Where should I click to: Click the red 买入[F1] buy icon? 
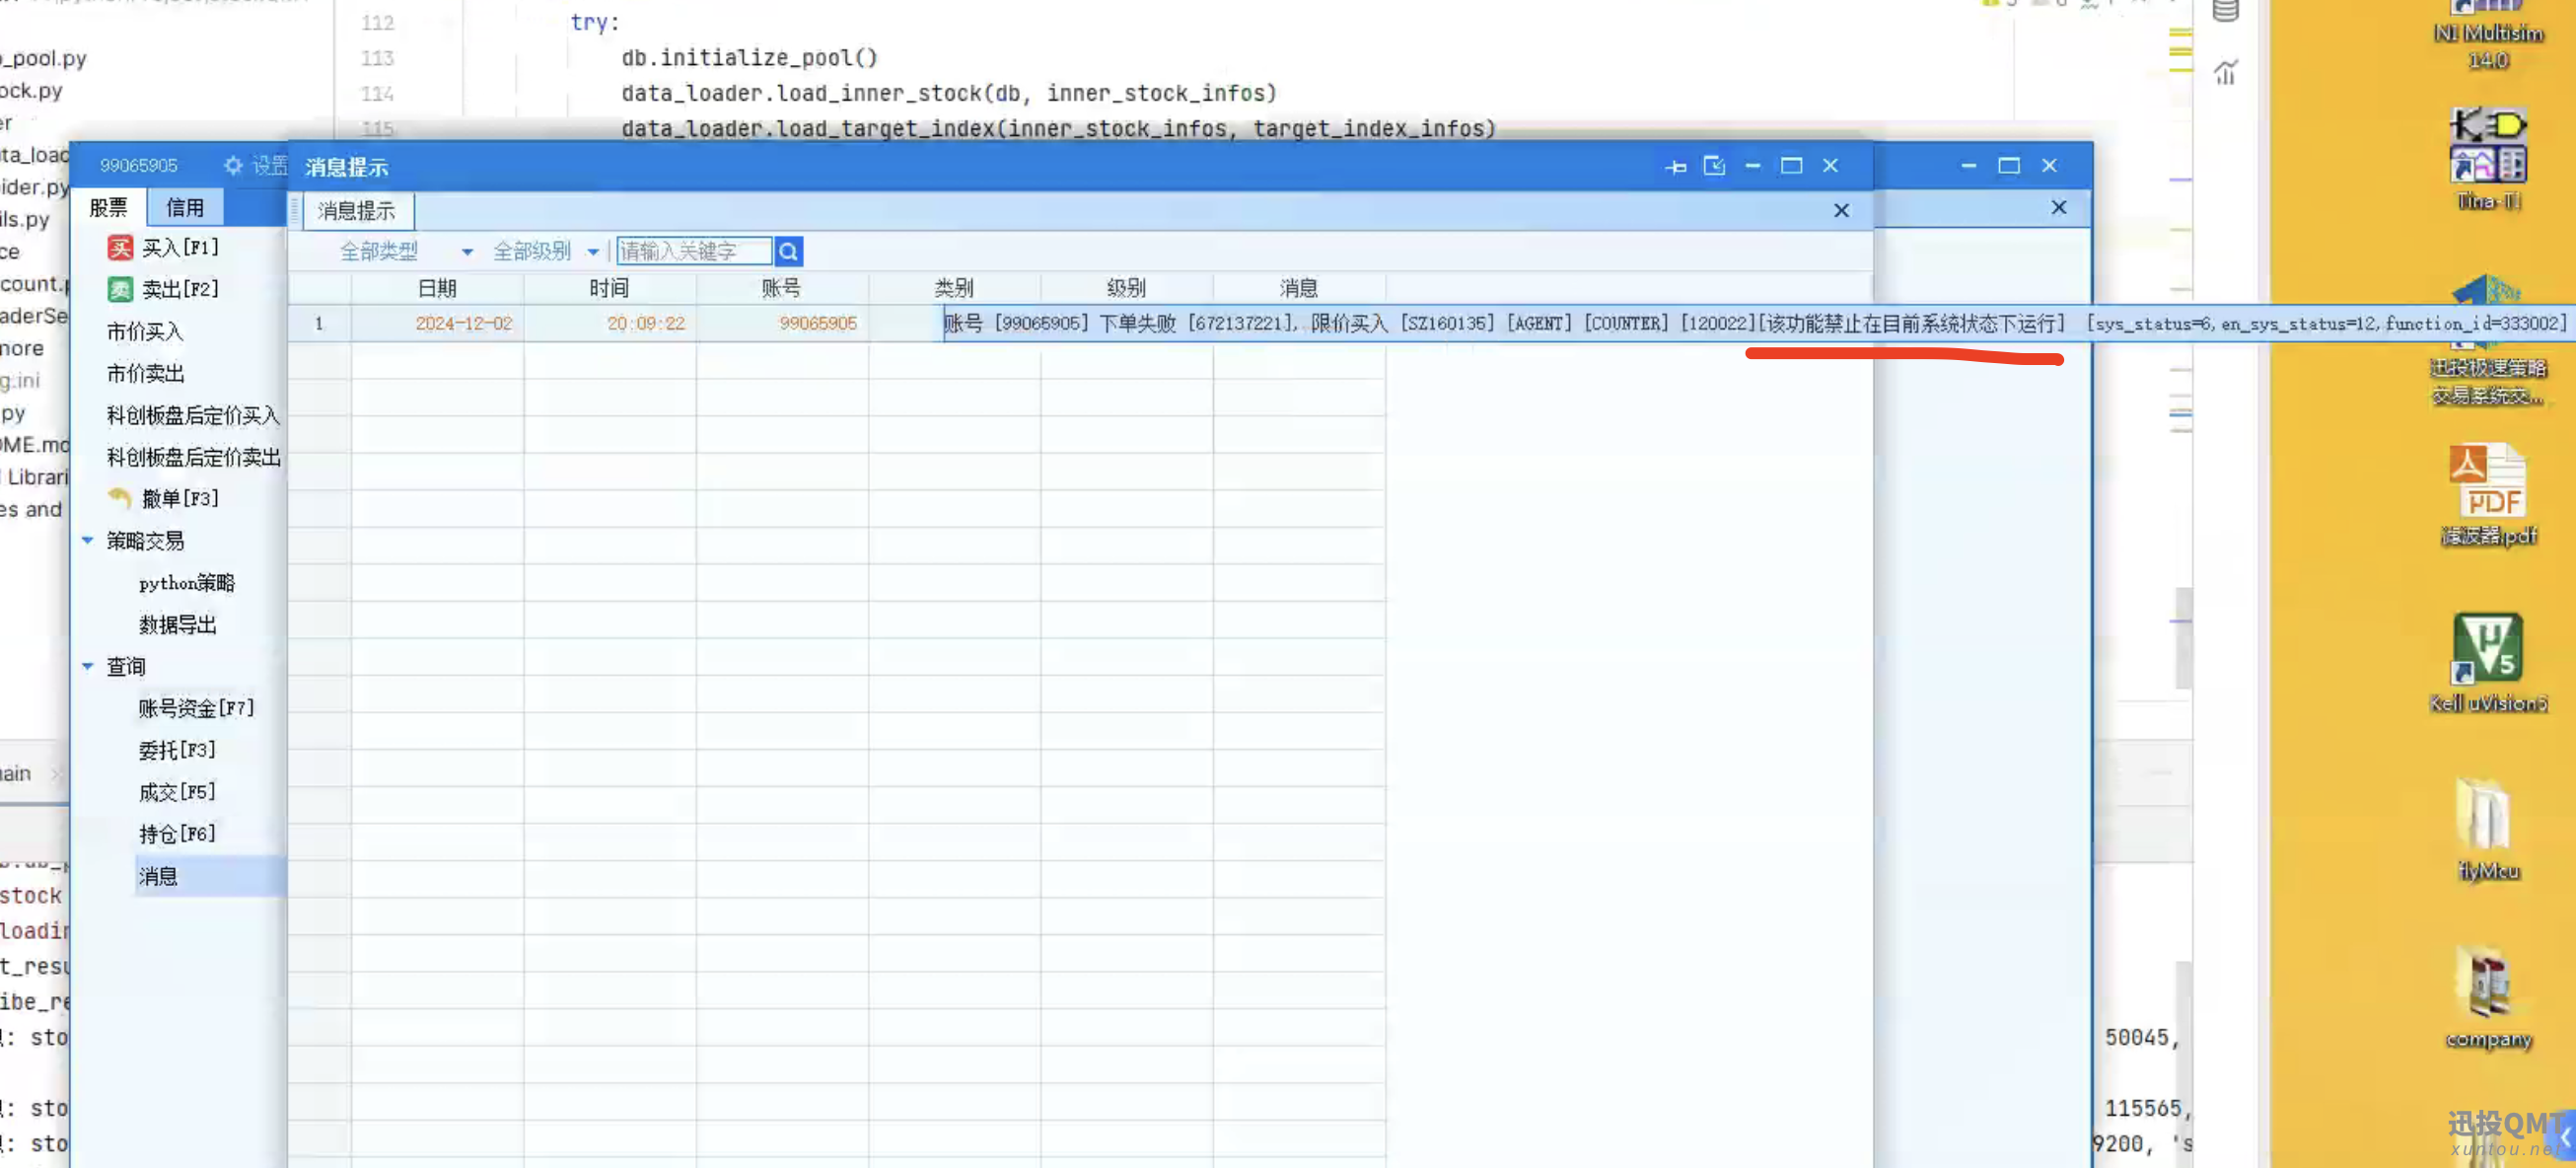120,248
